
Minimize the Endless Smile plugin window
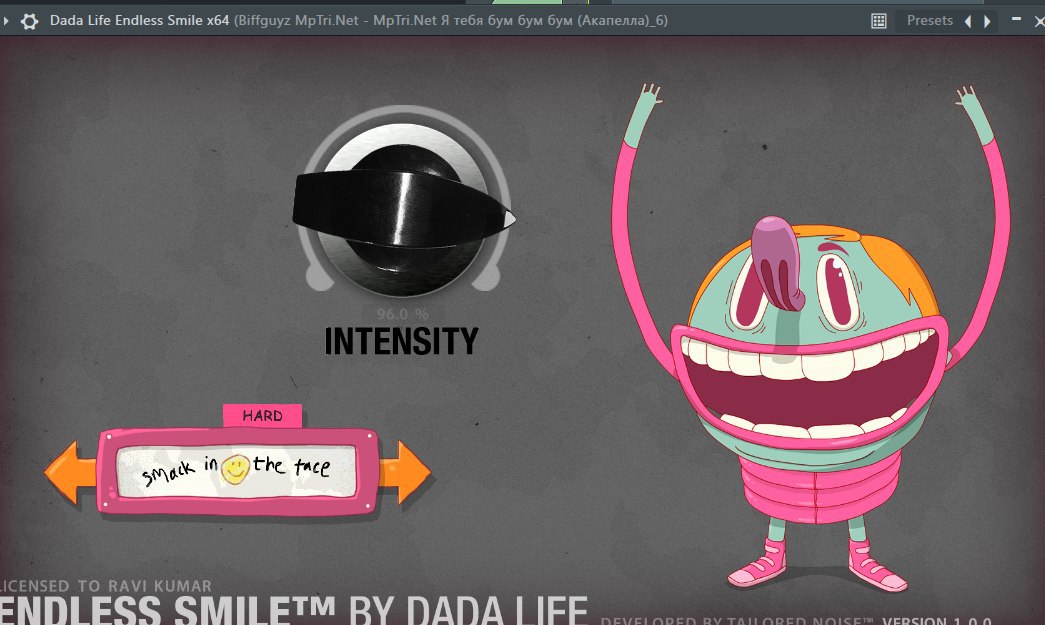pyautogui.click(x=1016, y=19)
